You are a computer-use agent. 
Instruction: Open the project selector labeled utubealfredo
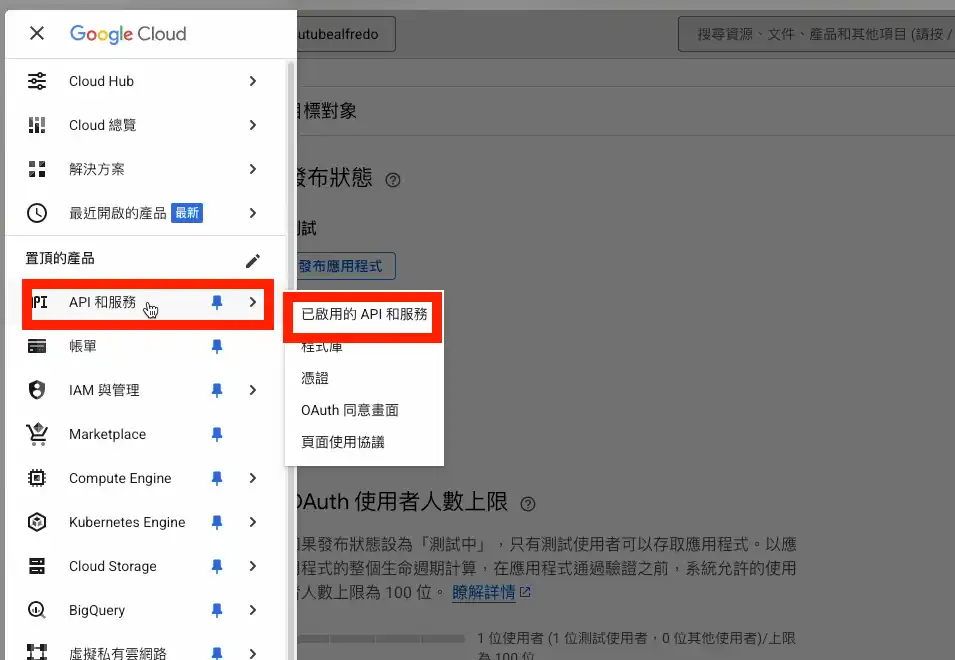pos(346,34)
